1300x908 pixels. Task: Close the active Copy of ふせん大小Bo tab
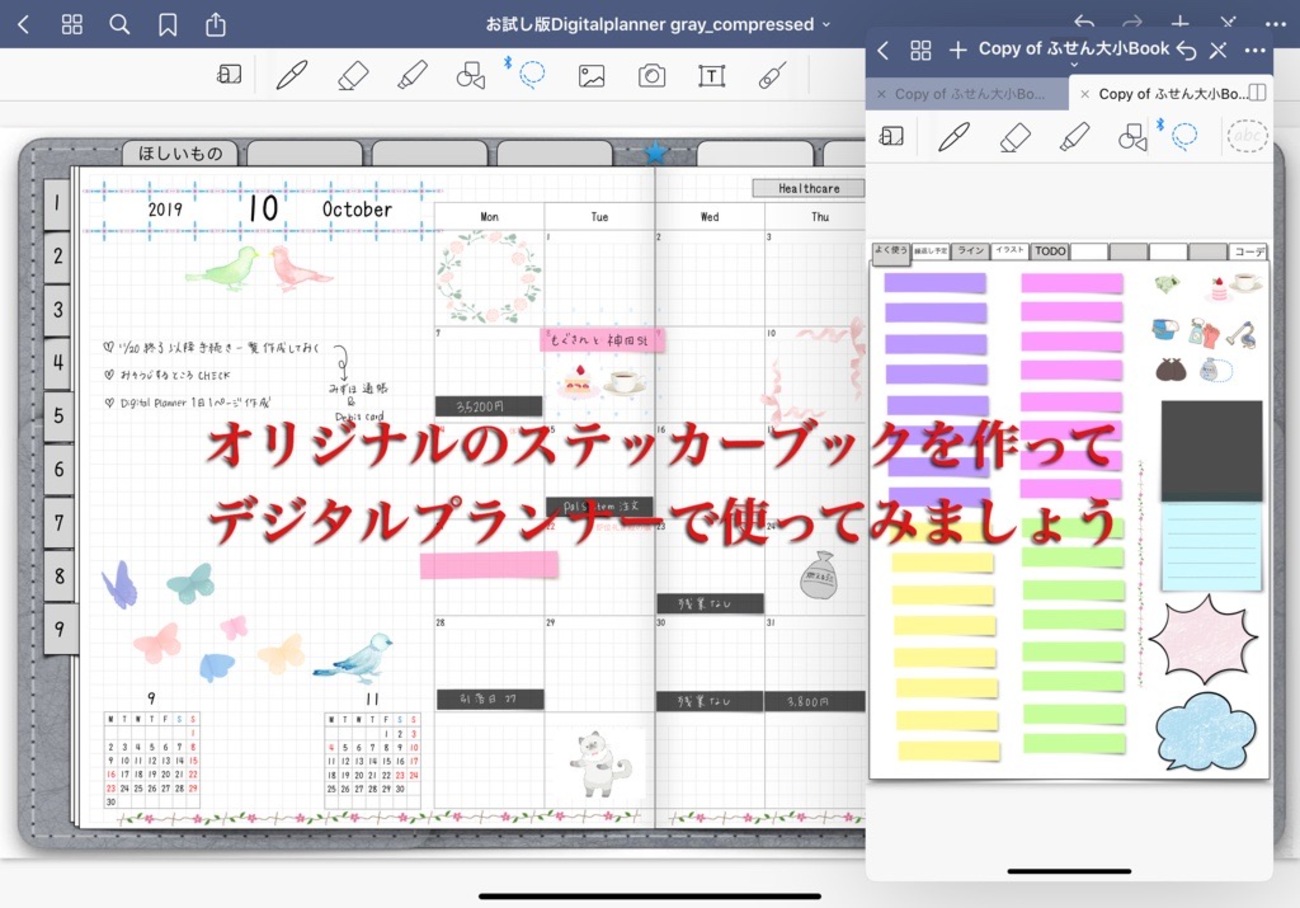[x=1084, y=94]
